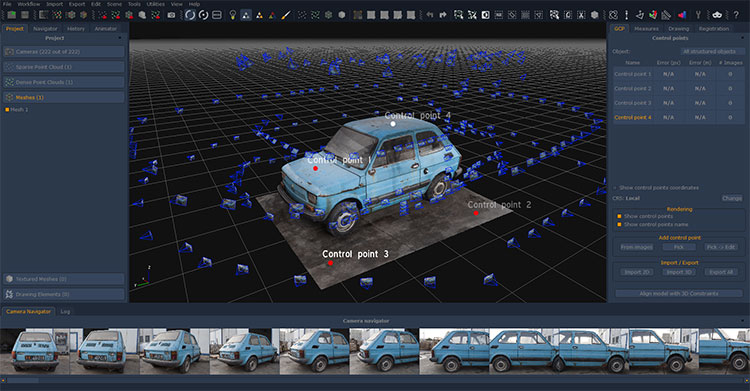Expand Cameras (222 out of 222) section
This screenshot has height=391, width=750.
click(64, 51)
